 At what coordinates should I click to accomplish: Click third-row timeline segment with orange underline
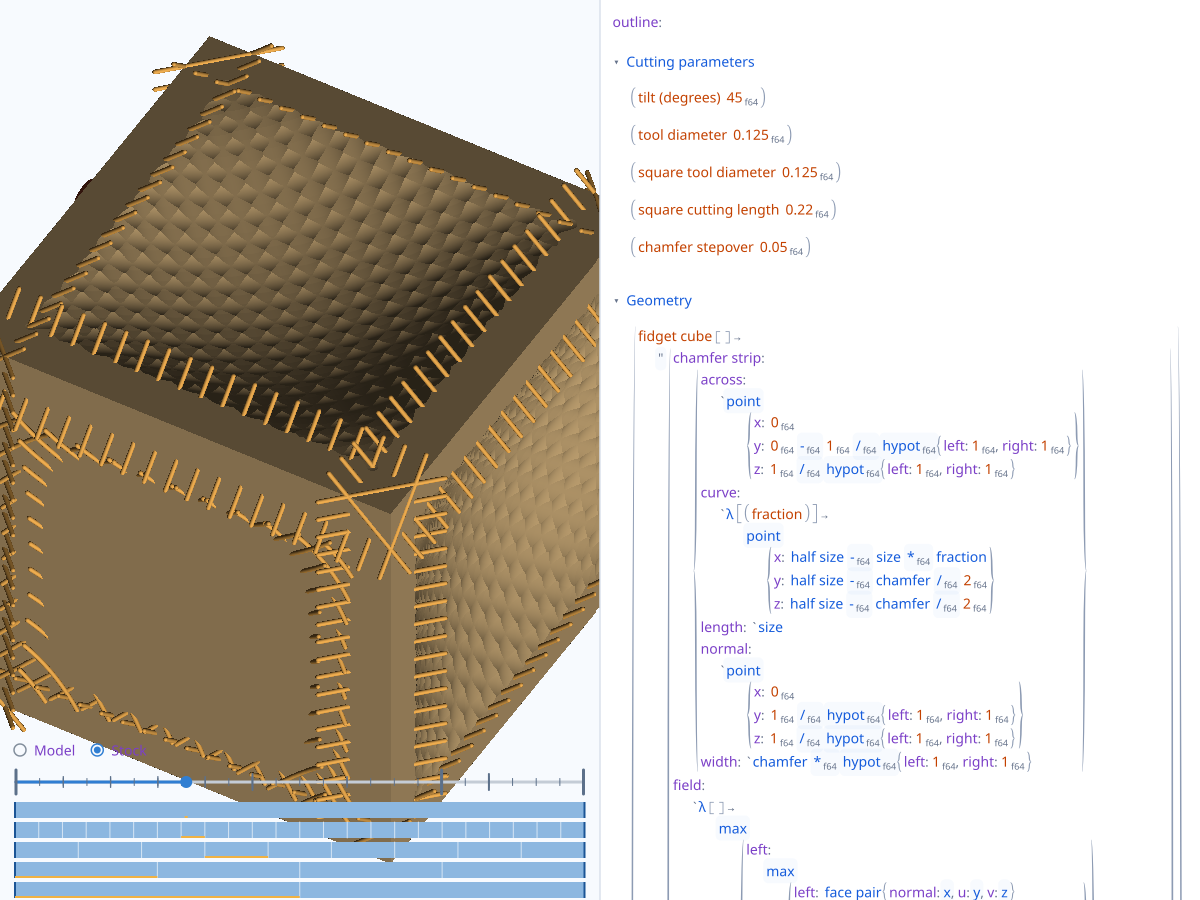(236, 850)
